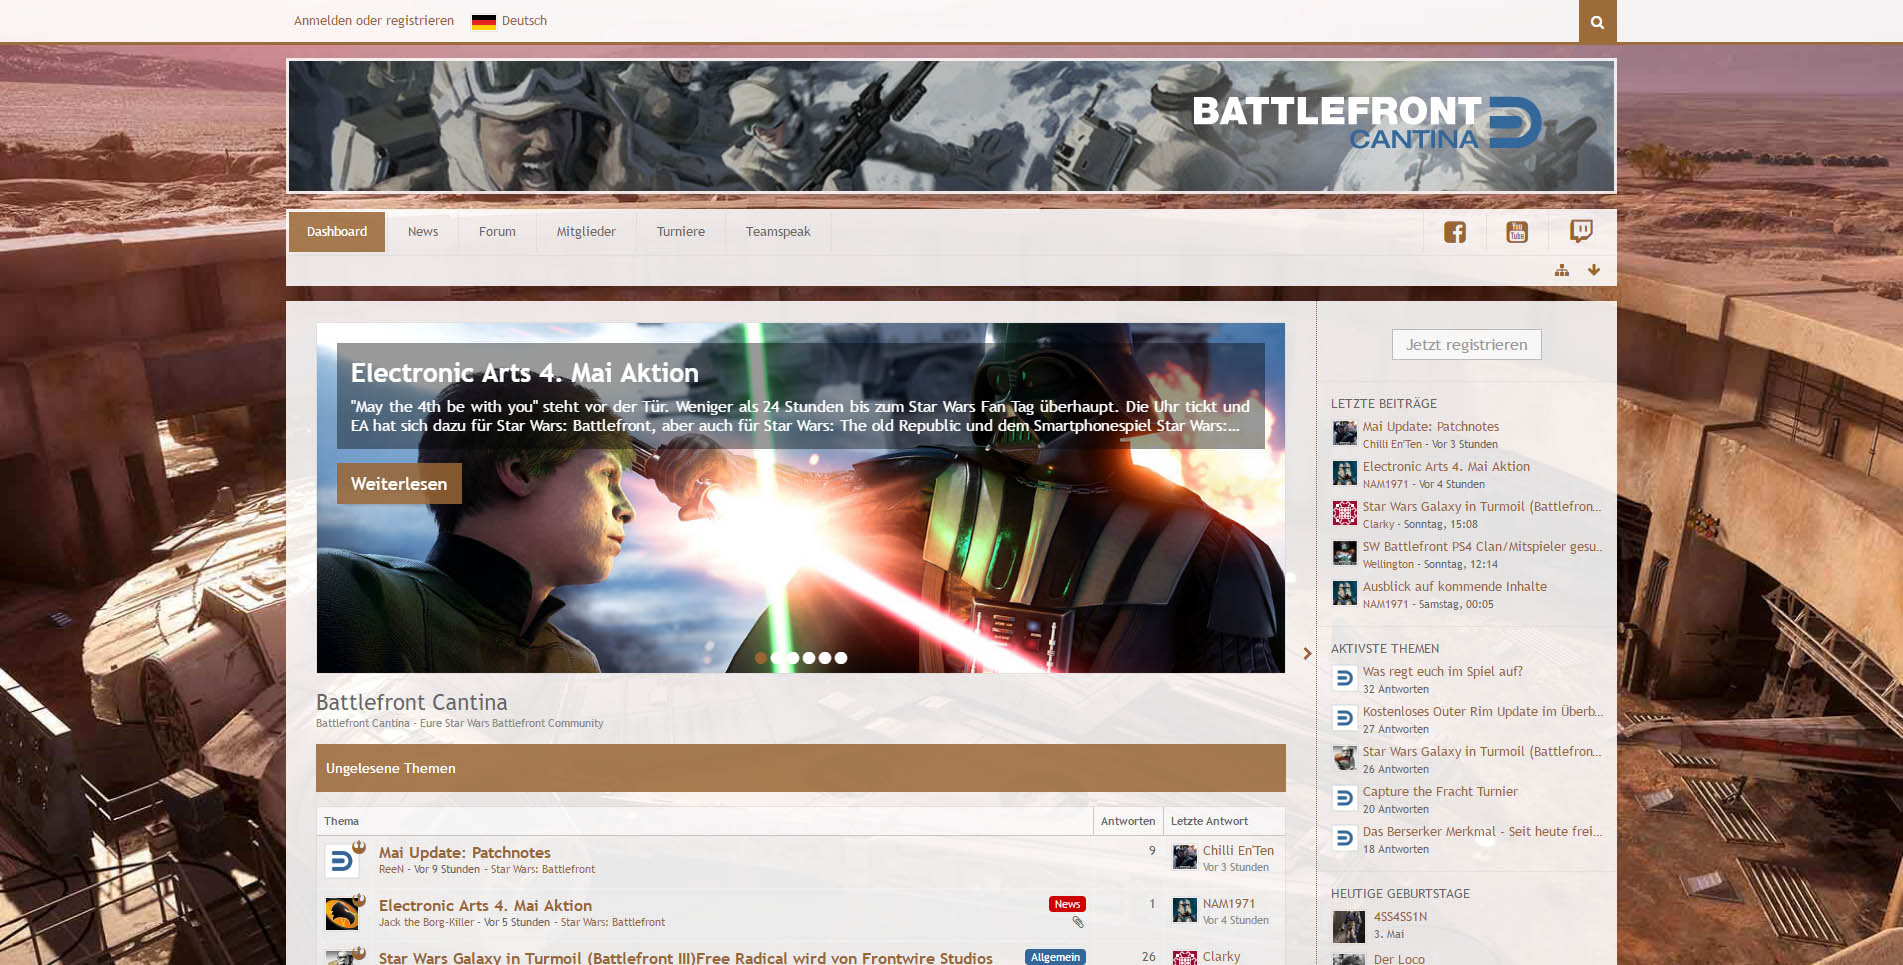Open the News menu item
This screenshot has height=965, width=1903.
tap(423, 232)
